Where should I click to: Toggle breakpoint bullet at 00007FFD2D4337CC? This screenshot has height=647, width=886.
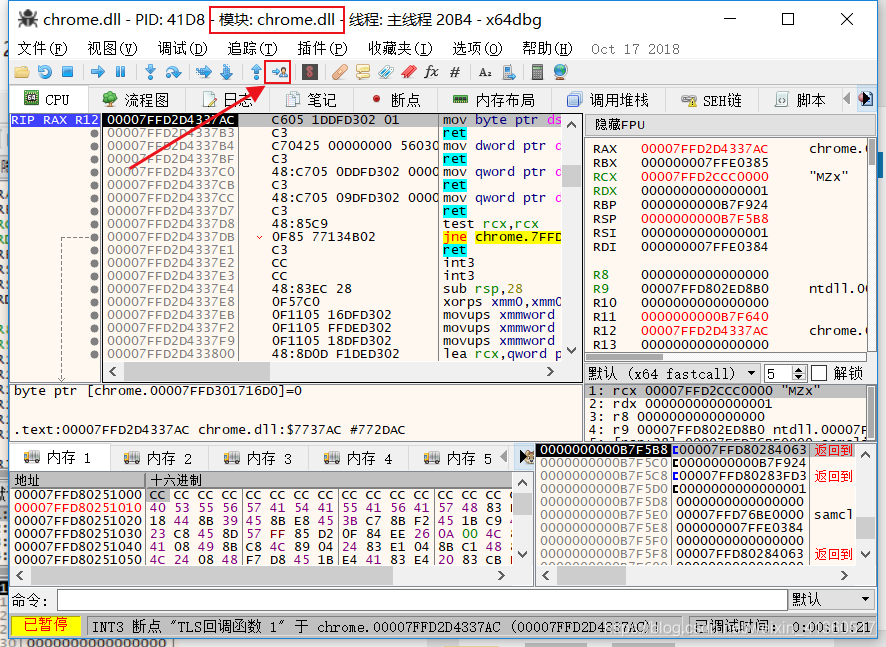click(x=94, y=198)
